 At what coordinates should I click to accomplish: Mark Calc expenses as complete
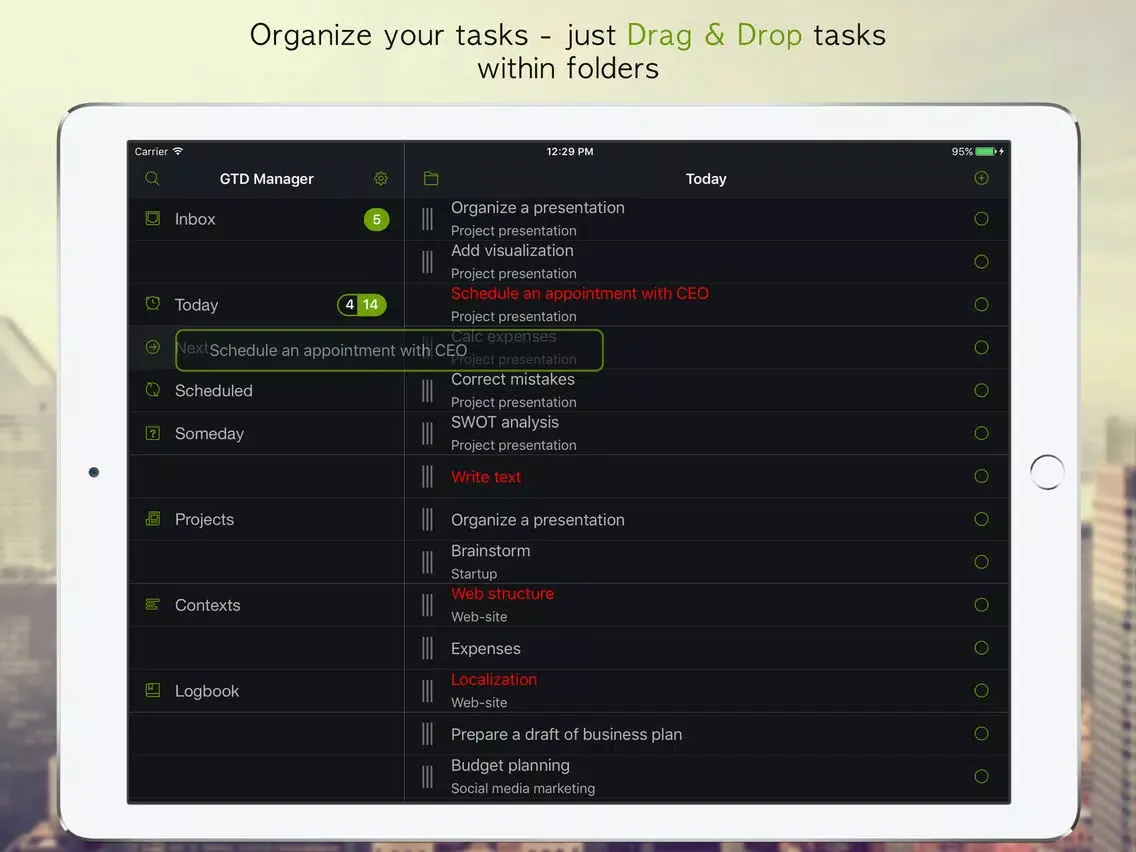pos(982,347)
